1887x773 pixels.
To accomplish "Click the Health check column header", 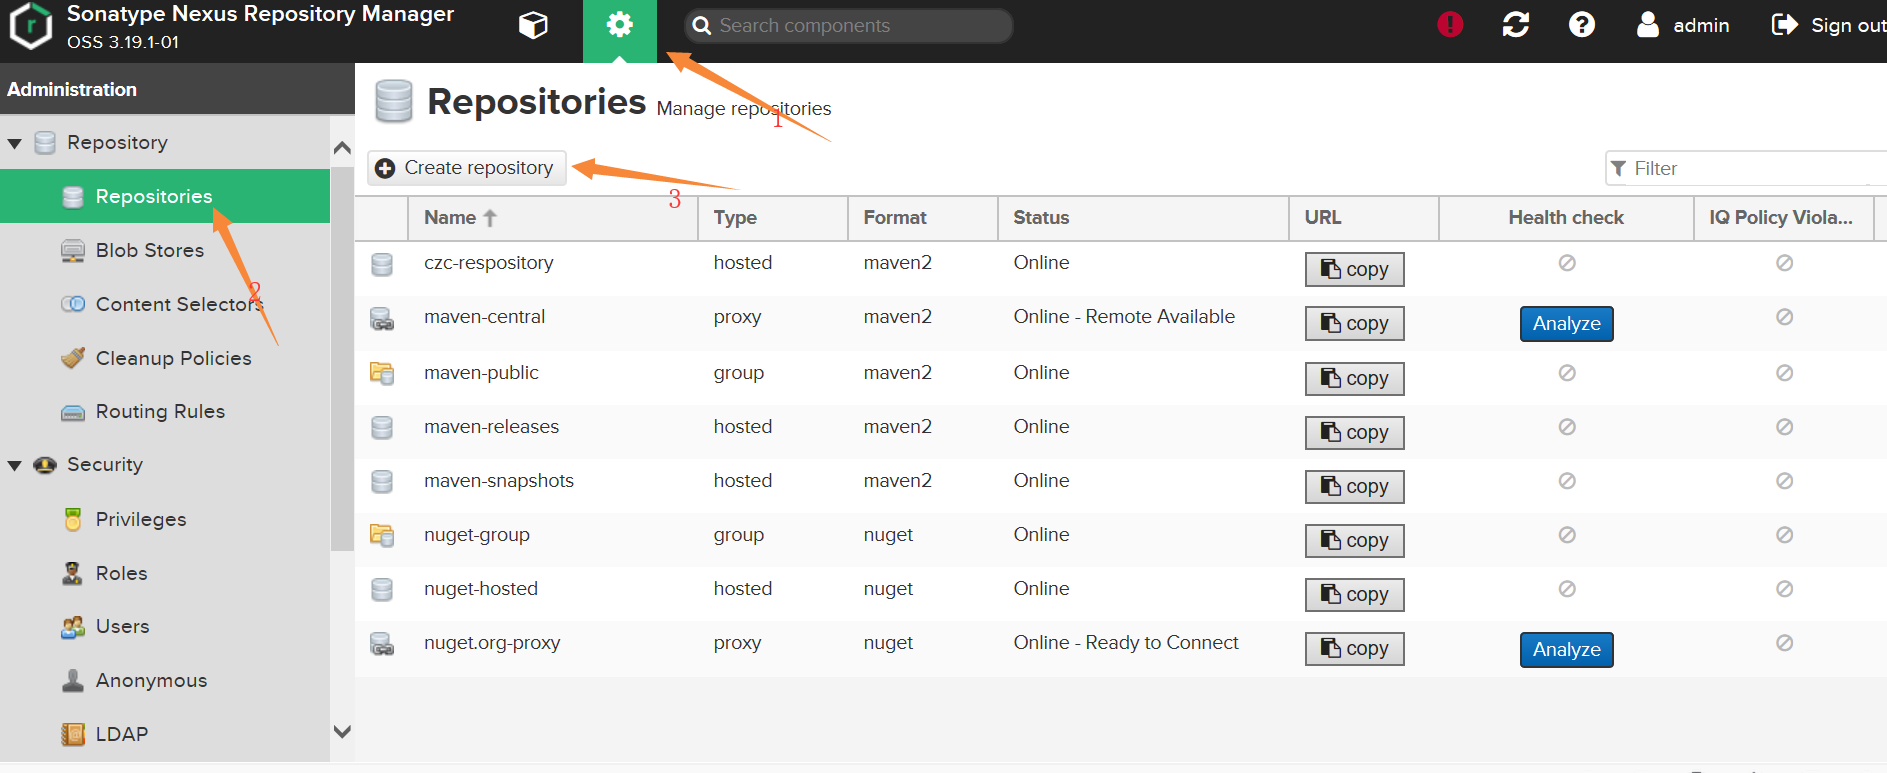I will (x=1566, y=218).
